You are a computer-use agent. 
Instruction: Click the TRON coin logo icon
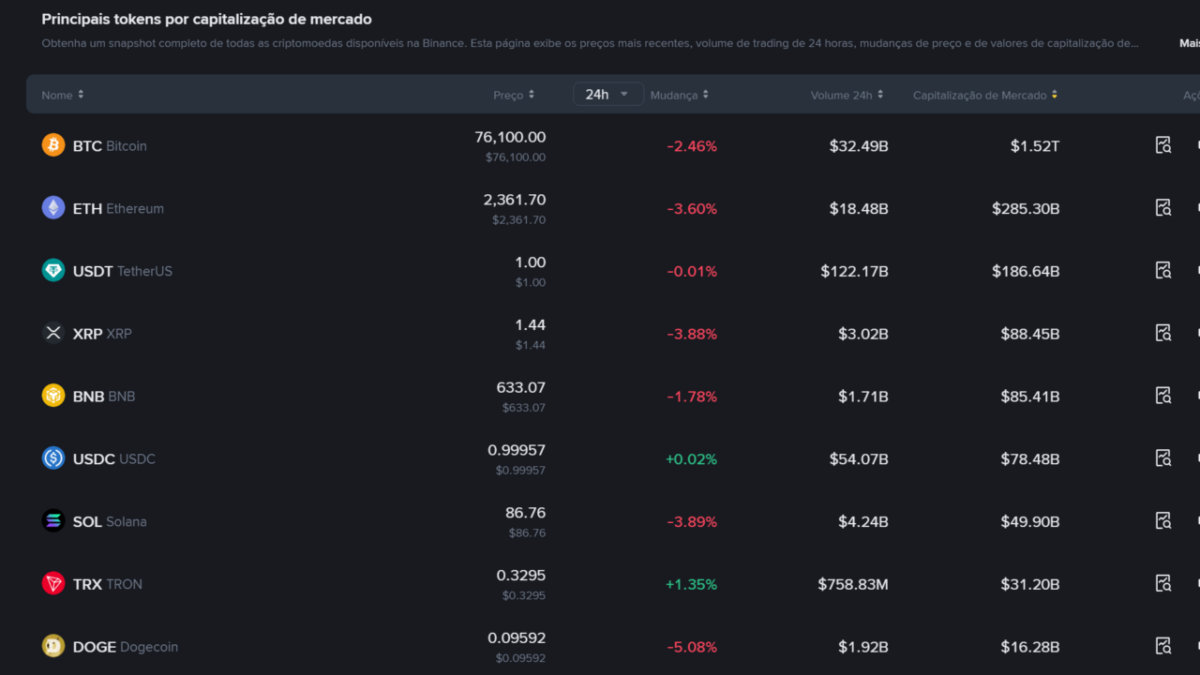click(x=53, y=584)
